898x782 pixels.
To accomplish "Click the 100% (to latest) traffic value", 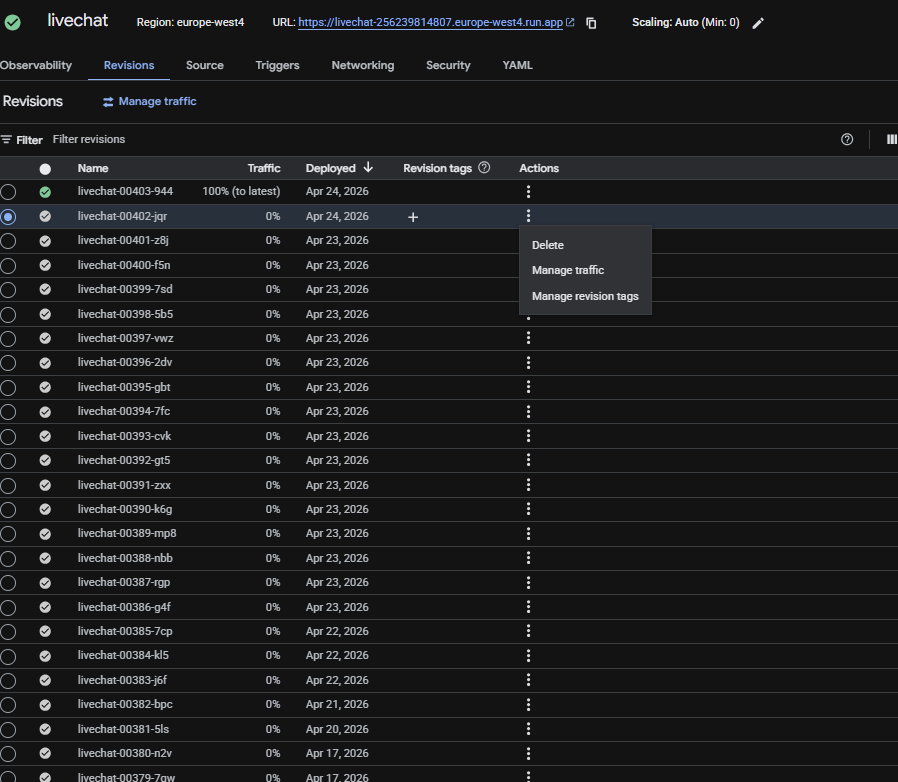I will click(x=241, y=191).
